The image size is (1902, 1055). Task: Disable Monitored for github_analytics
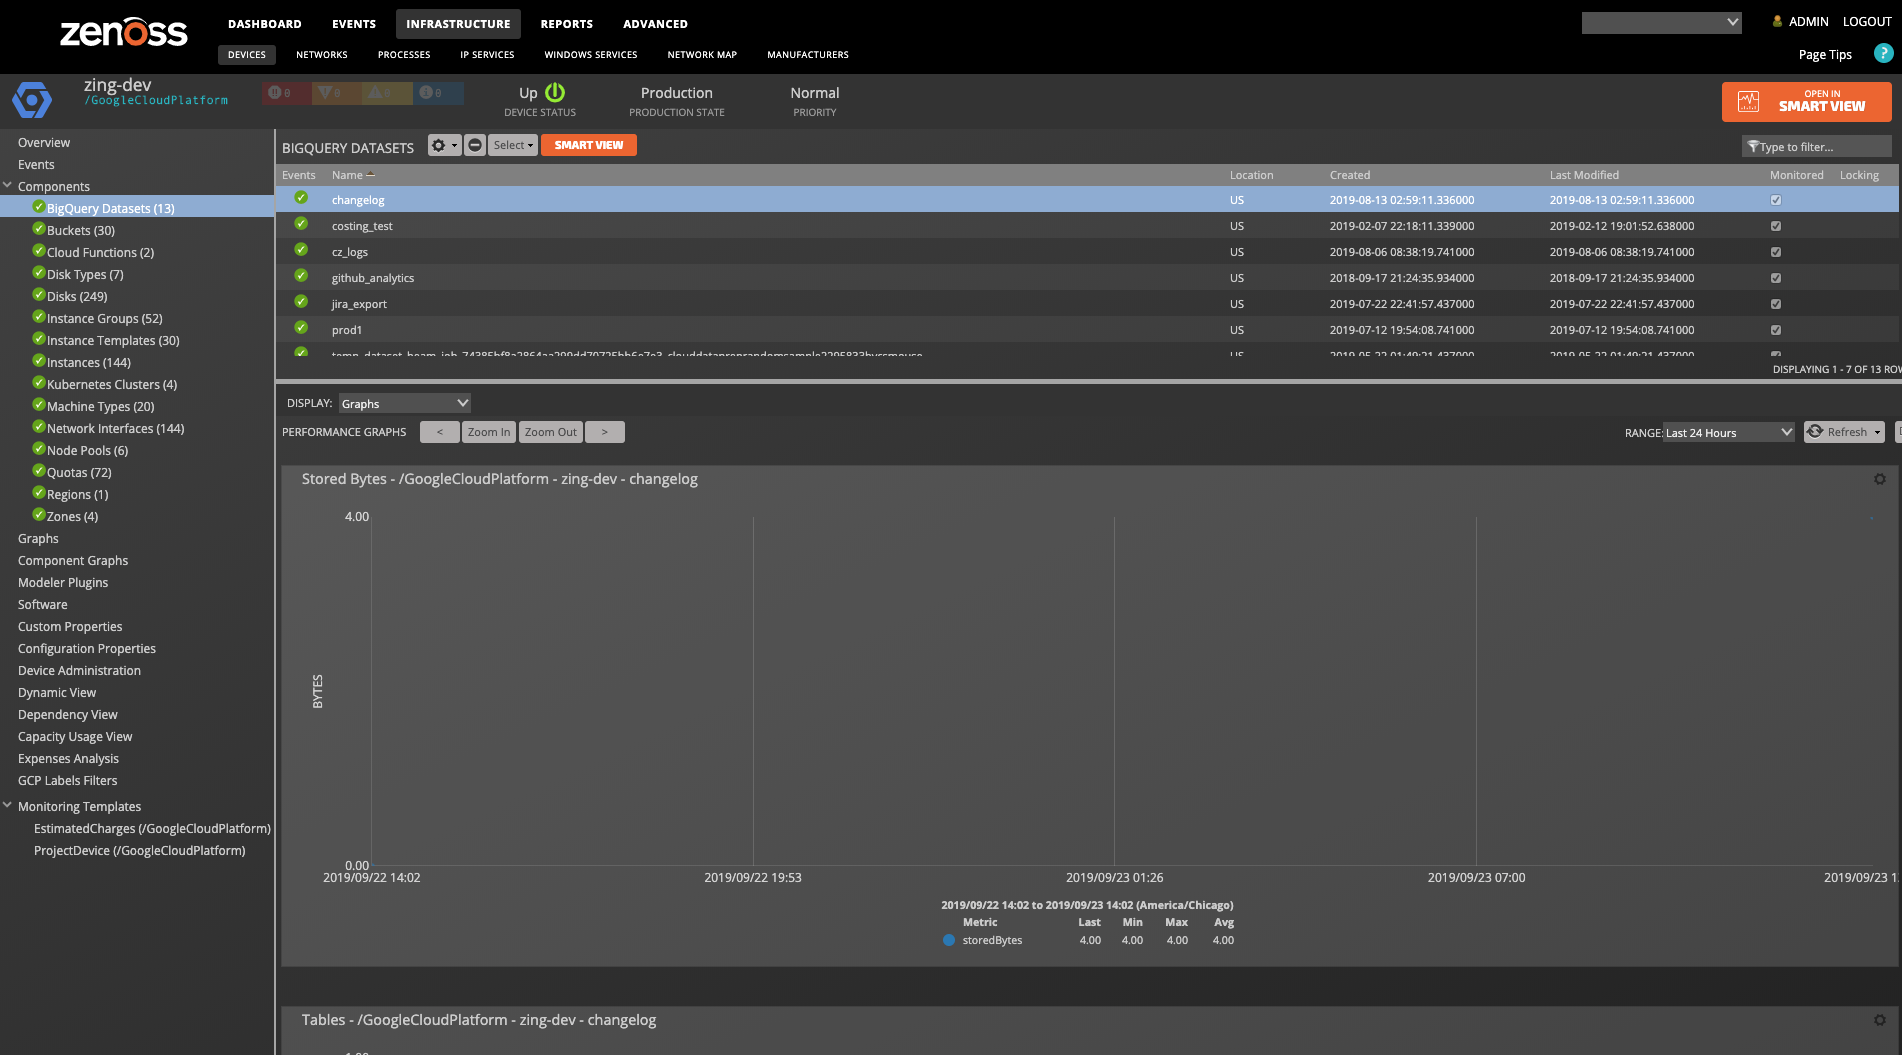(x=1775, y=277)
